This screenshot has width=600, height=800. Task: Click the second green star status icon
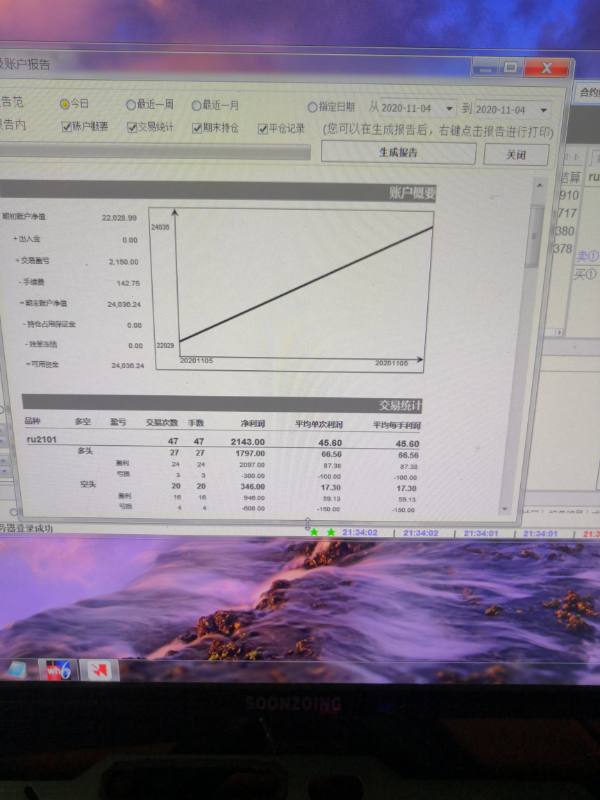pyautogui.click(x=331, y=532)
